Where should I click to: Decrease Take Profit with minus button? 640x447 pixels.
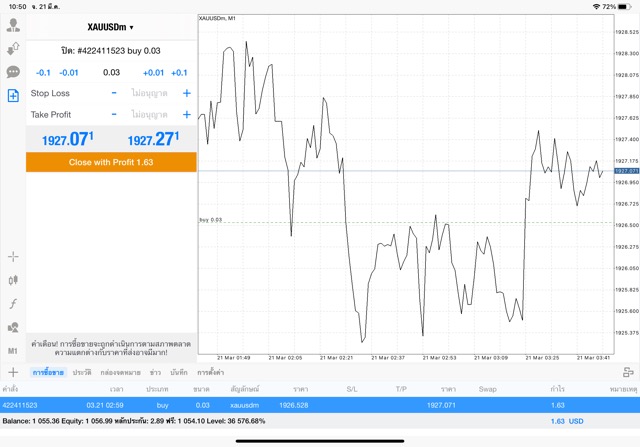click(114, 114)
